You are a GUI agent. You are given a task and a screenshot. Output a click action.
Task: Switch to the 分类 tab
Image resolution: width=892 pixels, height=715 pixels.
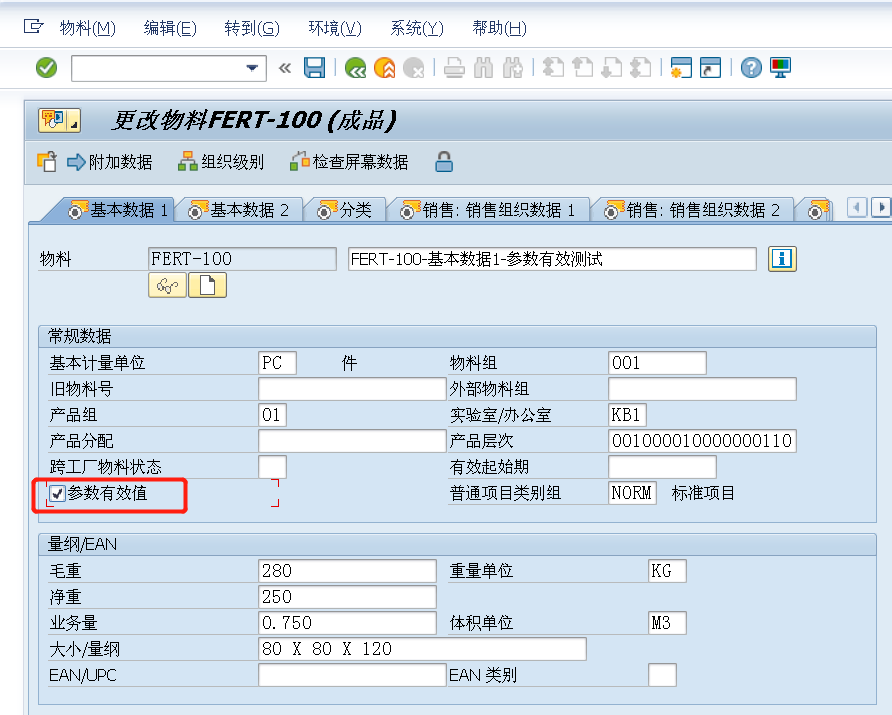coord(345,210)
